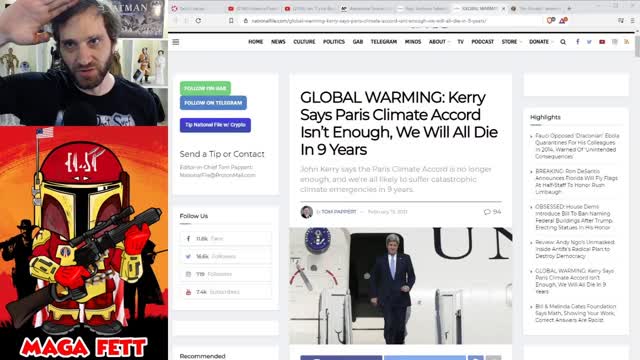
Task: Open the POLITICS navigation item
Action: [x=334, y=42]
